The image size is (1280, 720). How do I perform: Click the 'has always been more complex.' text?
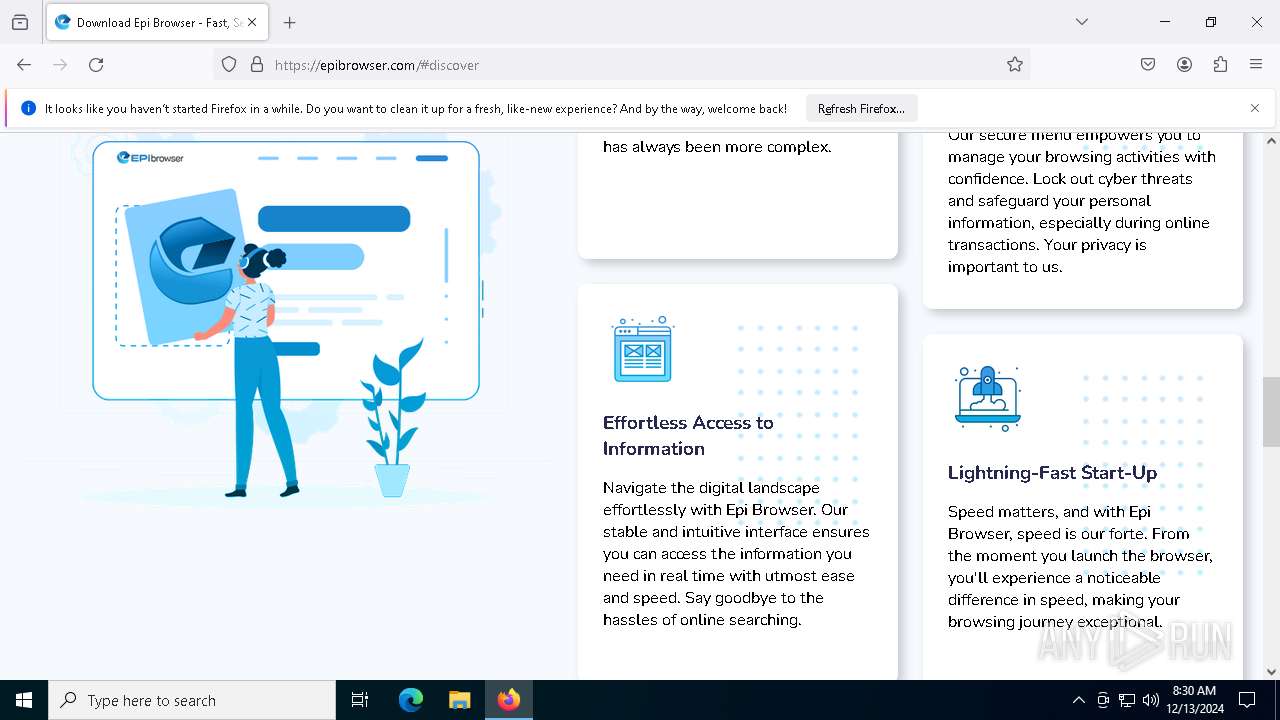pos(717,147)
